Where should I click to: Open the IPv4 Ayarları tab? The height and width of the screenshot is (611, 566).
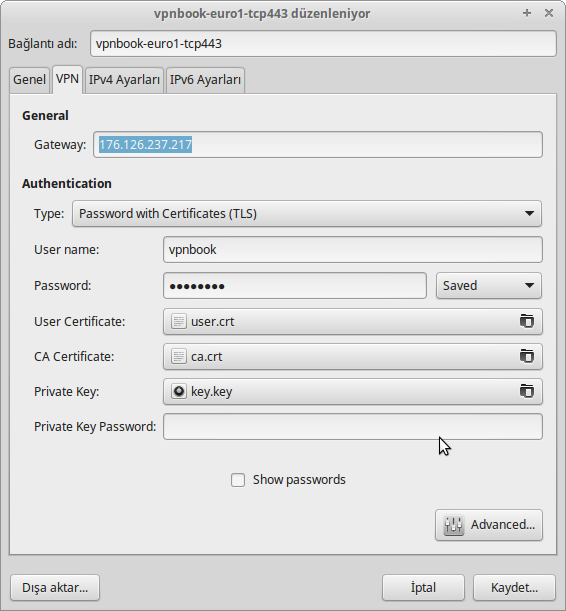coord(124,80)
